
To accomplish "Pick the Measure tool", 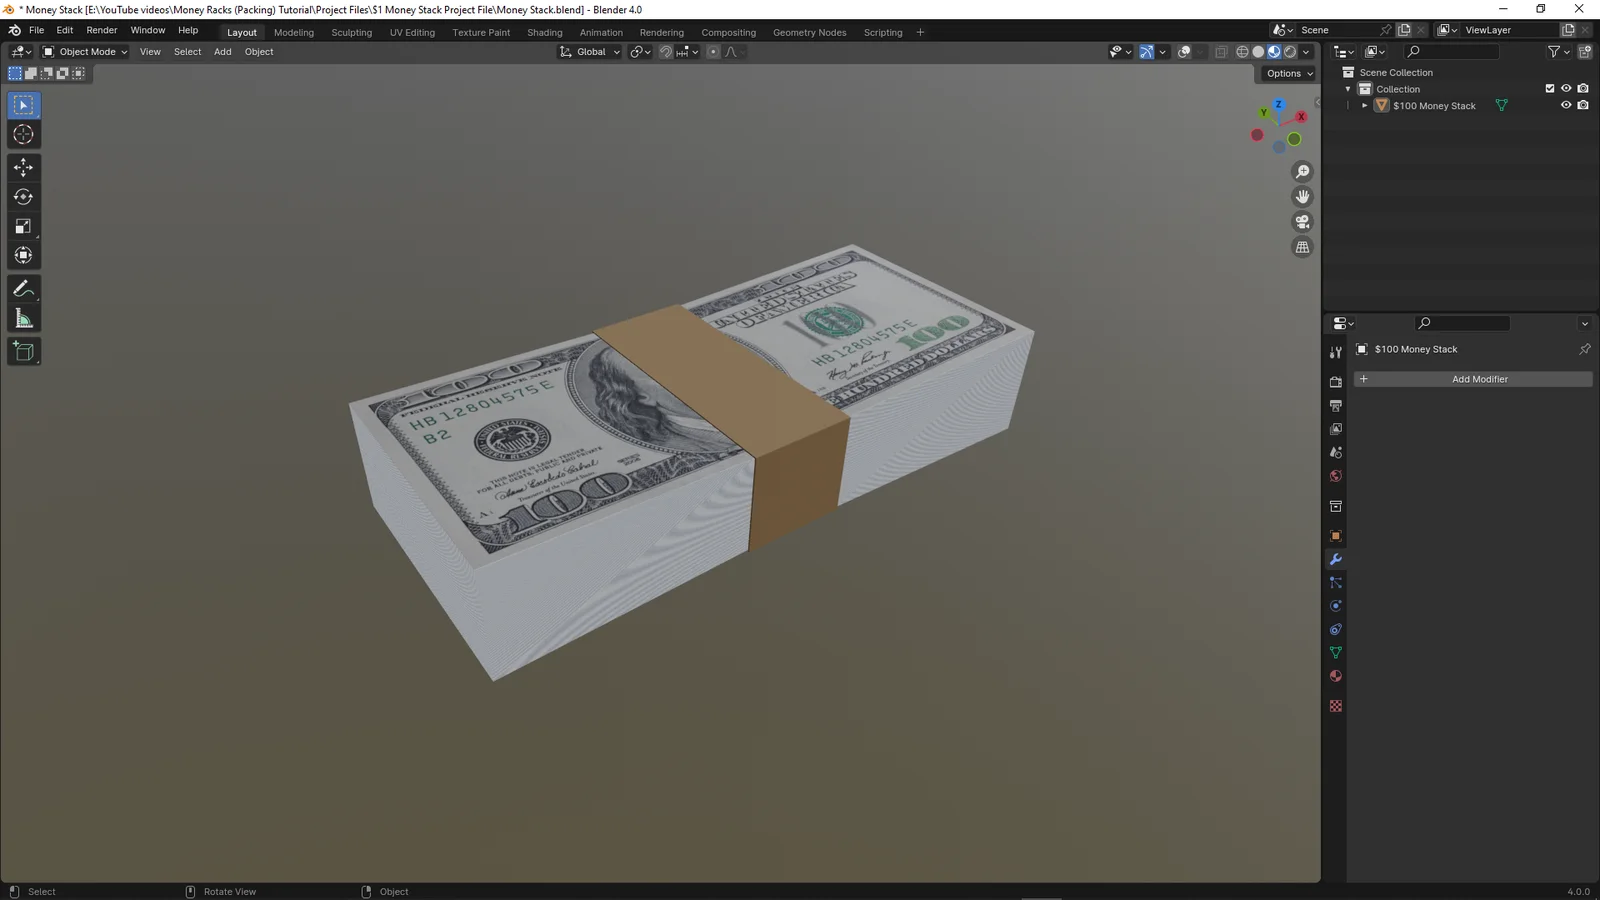I will [x=23, y=317].
